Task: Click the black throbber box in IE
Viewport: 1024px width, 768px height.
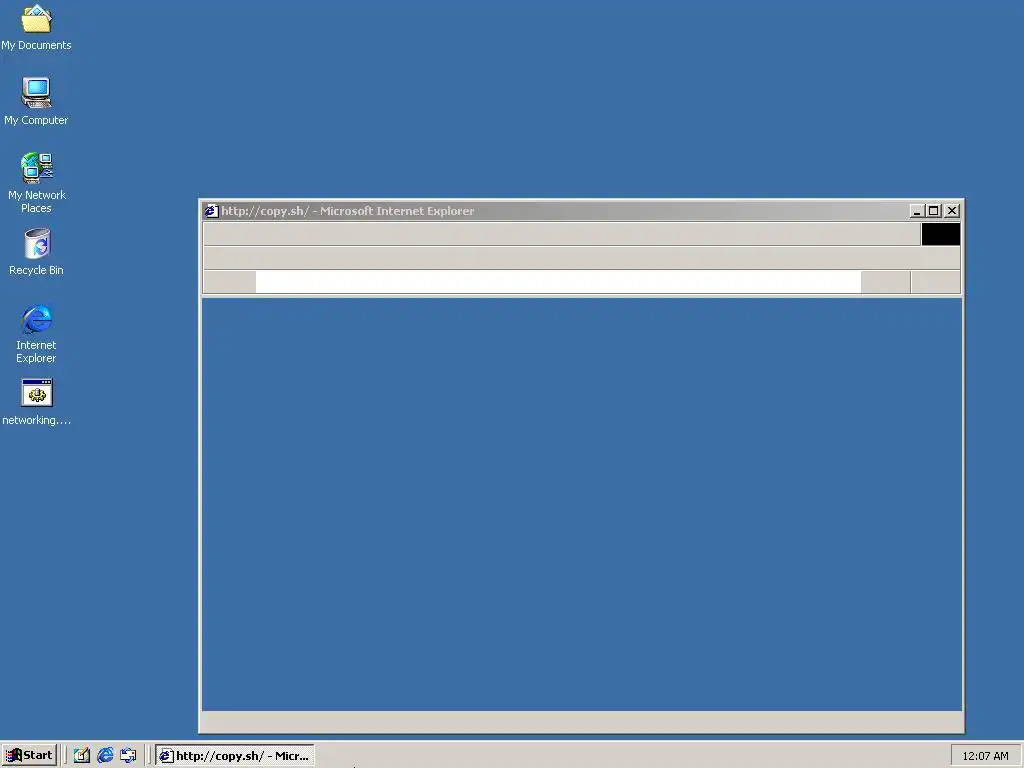Action: [941, 234]
